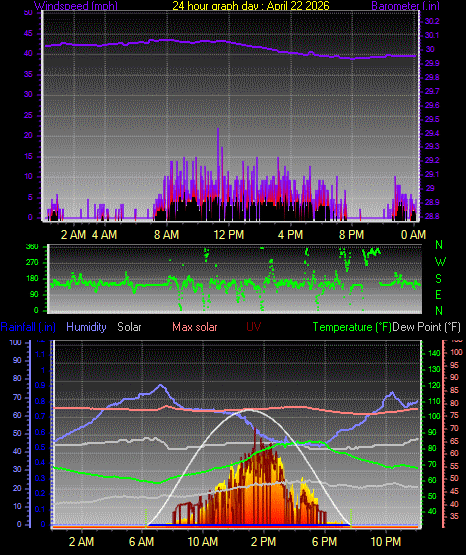The width and height of the screenshot is (466, 555).
Task: Click the 45 windspeed axis value
Action: (28, 34)
